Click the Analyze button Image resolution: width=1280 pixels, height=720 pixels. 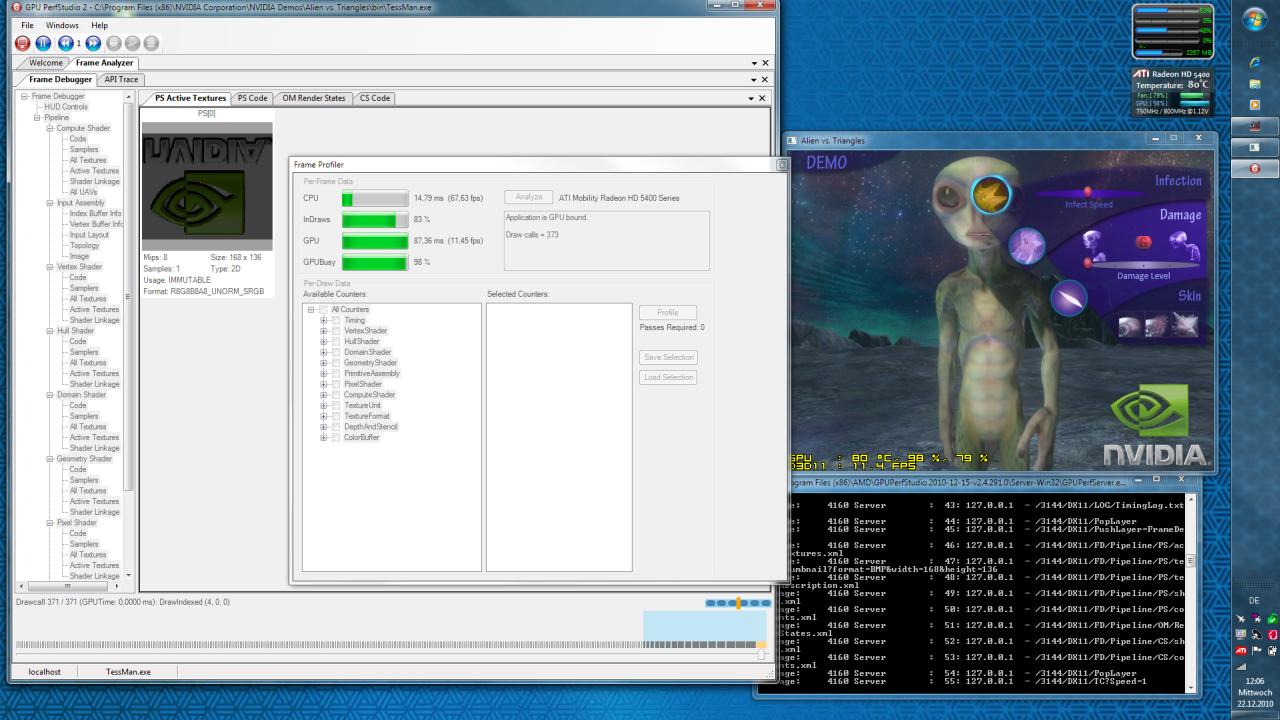(528, 197)
